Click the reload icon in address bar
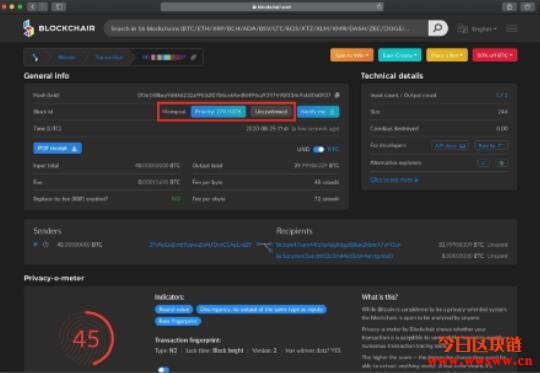 click(x=379, y=7)
